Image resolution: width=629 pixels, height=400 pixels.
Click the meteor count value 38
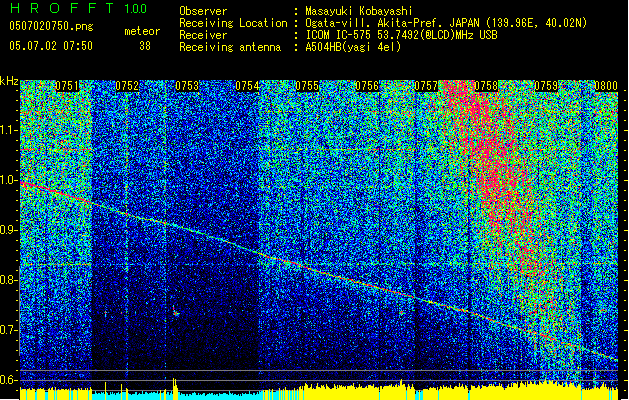pyautogui.click(x=145, y=46)
